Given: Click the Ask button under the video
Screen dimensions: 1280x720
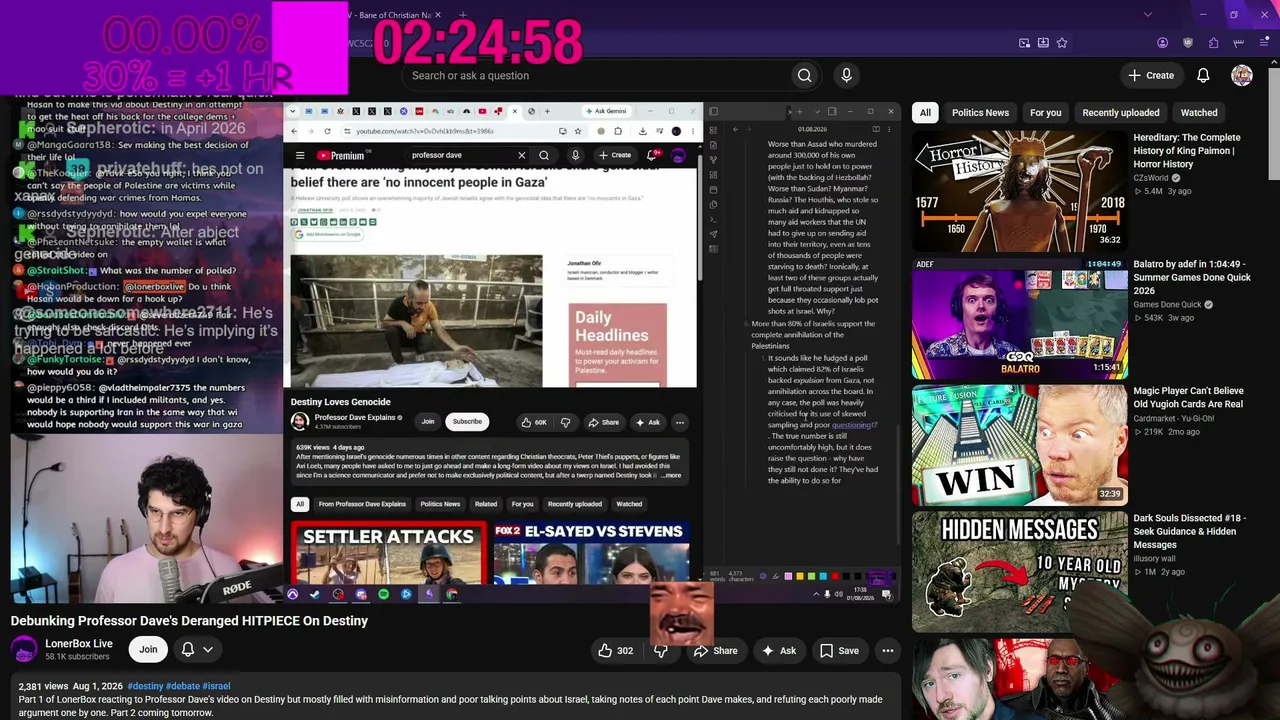Looking at the screenshot, I should 778,651.
